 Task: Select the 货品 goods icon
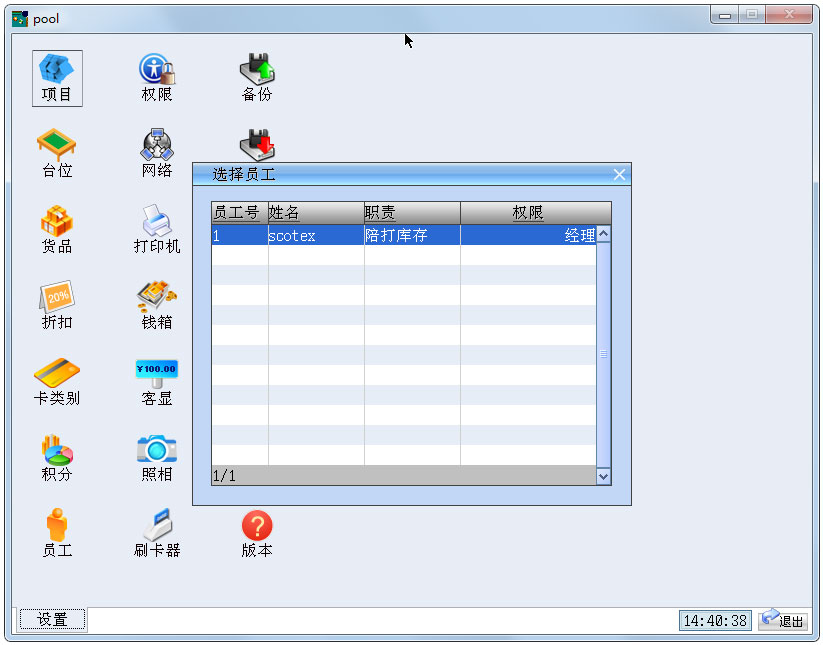[57, 230]
